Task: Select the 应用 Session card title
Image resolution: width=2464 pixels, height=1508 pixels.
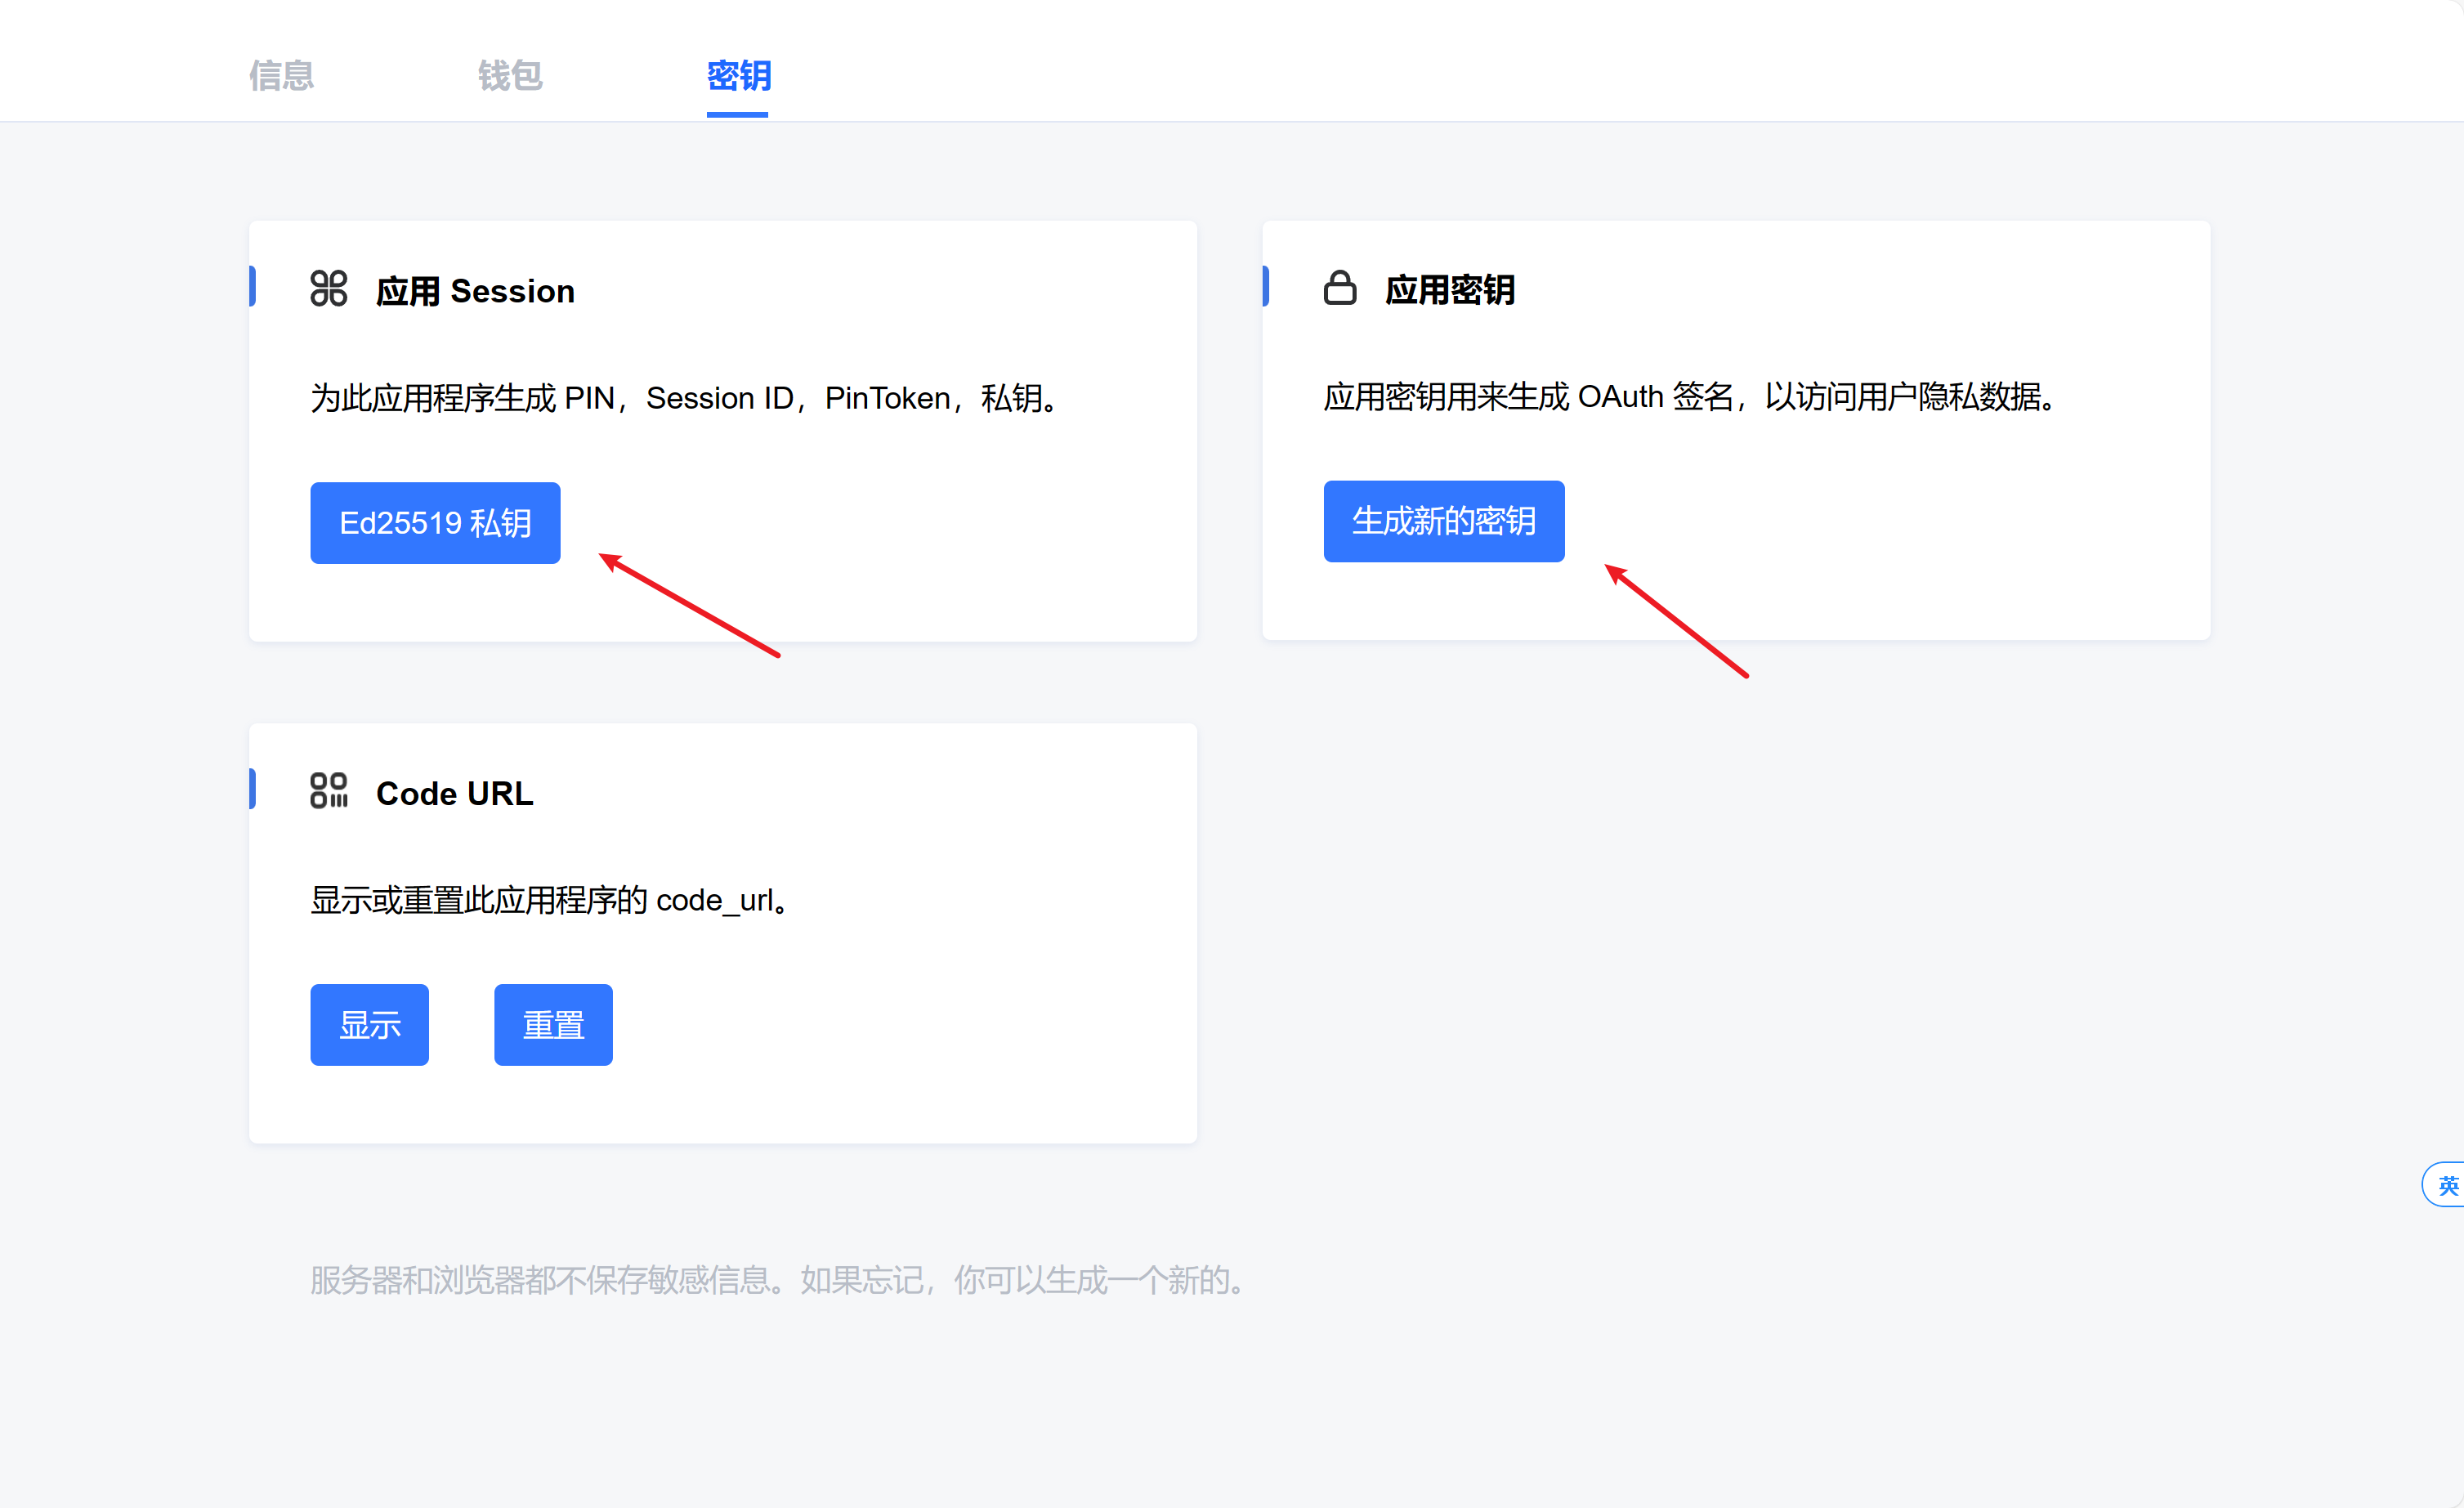Action: 475,291
